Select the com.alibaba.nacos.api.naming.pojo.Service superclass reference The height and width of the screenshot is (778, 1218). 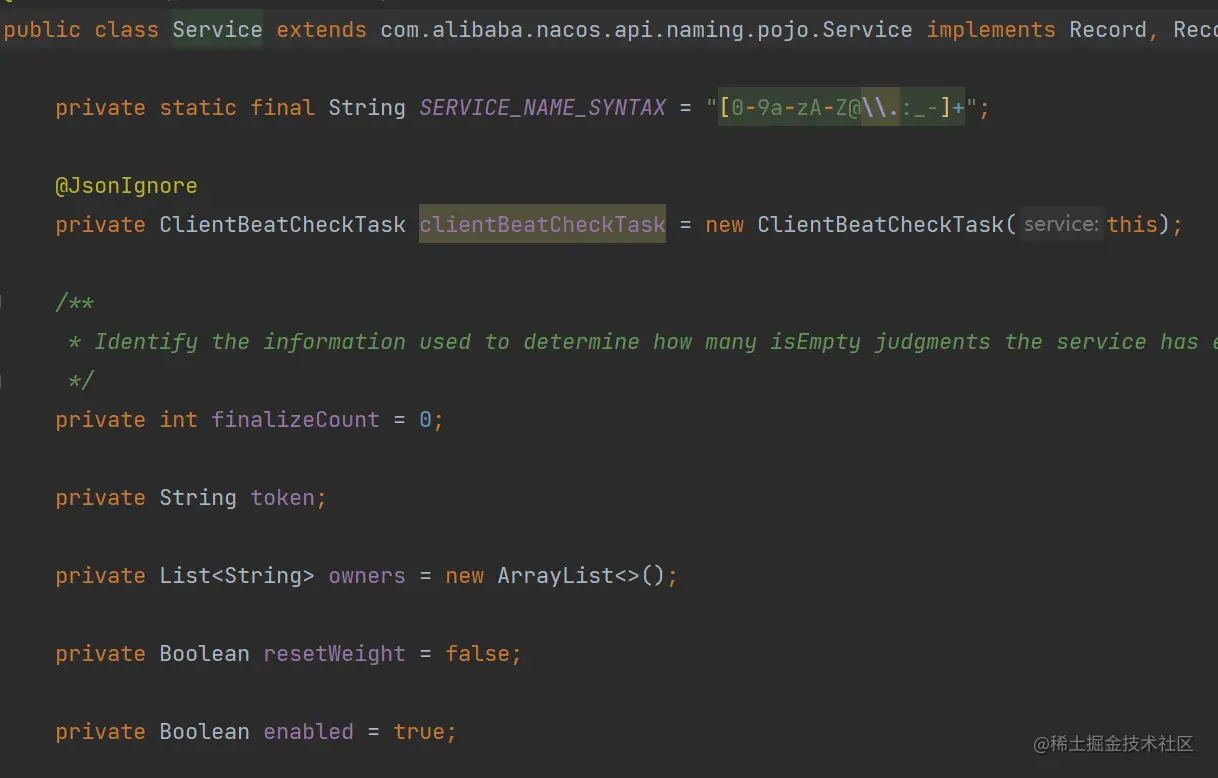646,30
